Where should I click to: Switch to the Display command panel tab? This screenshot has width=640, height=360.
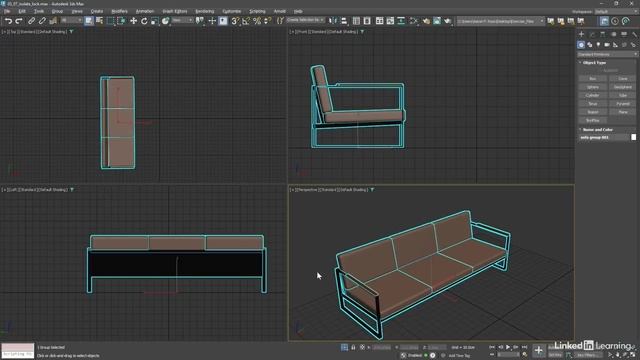pos(624,34)
